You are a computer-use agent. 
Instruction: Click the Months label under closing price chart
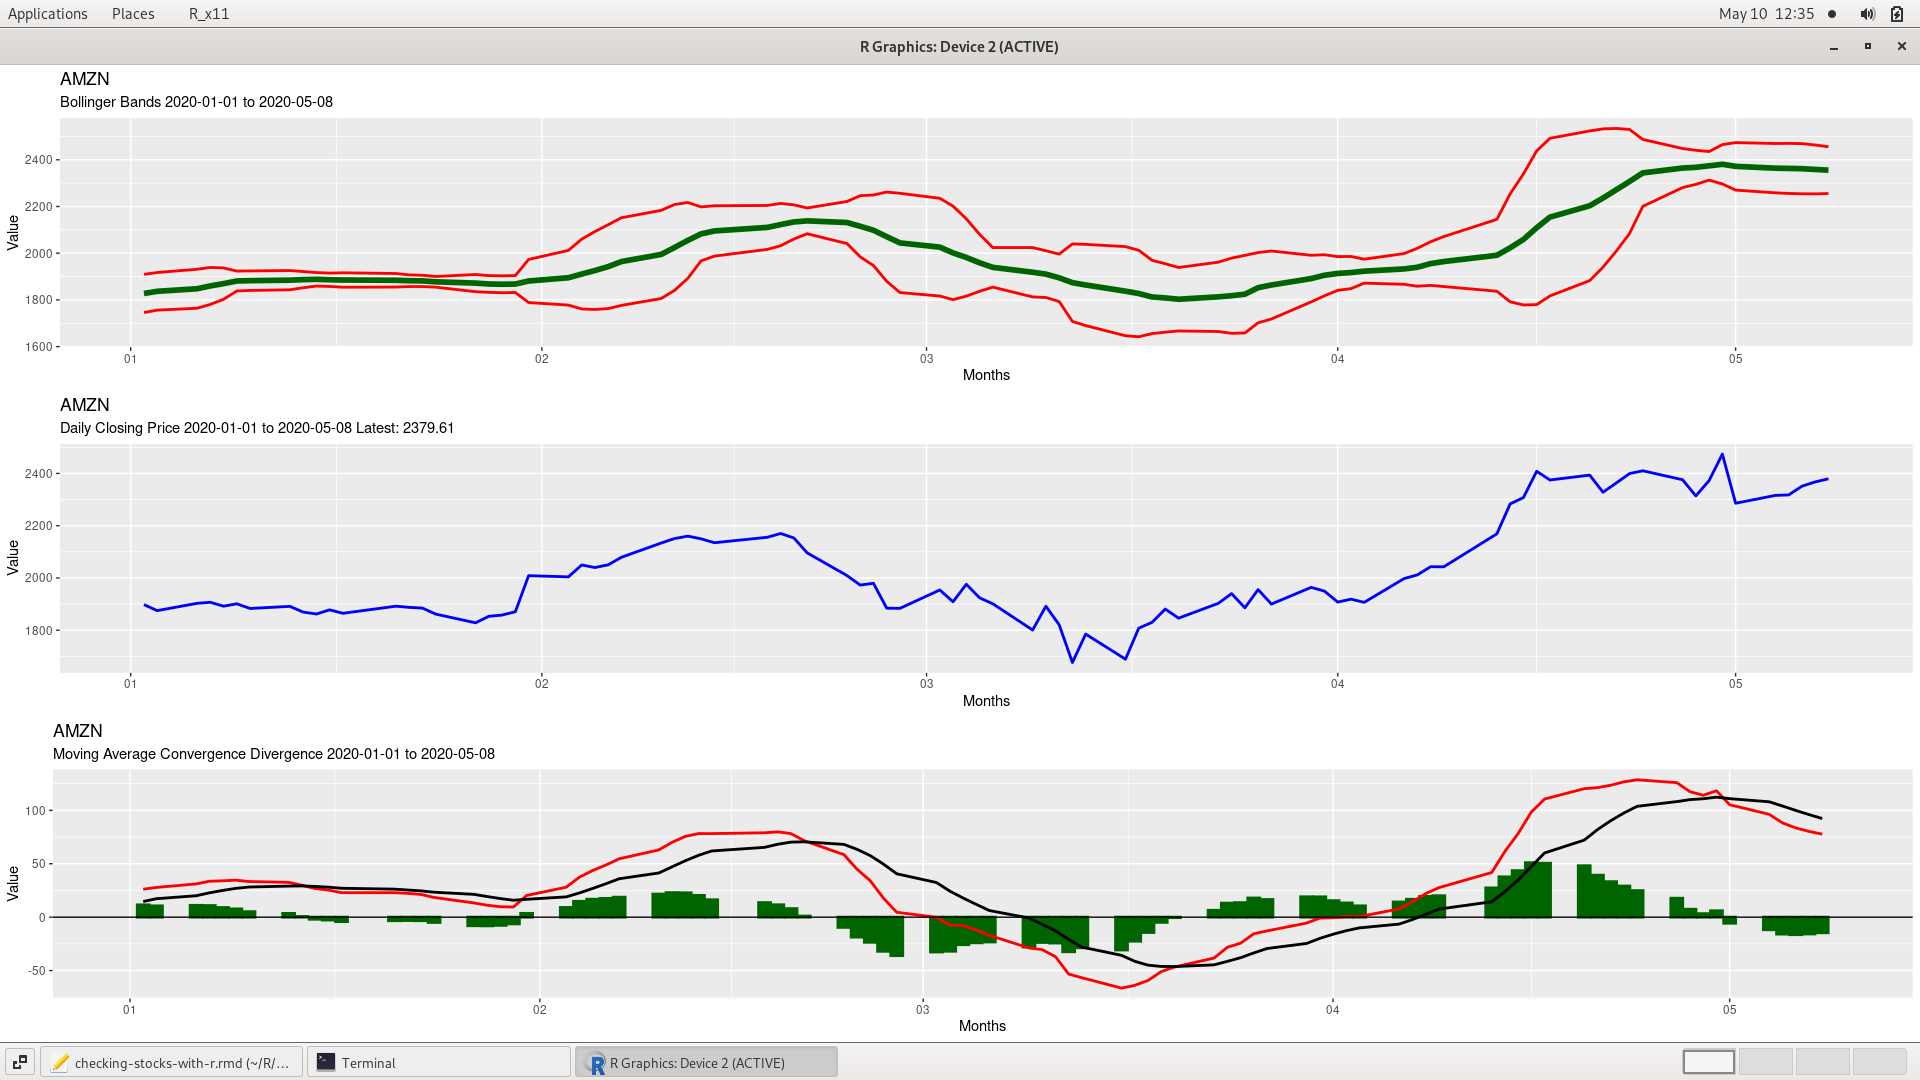click(986, 701)
